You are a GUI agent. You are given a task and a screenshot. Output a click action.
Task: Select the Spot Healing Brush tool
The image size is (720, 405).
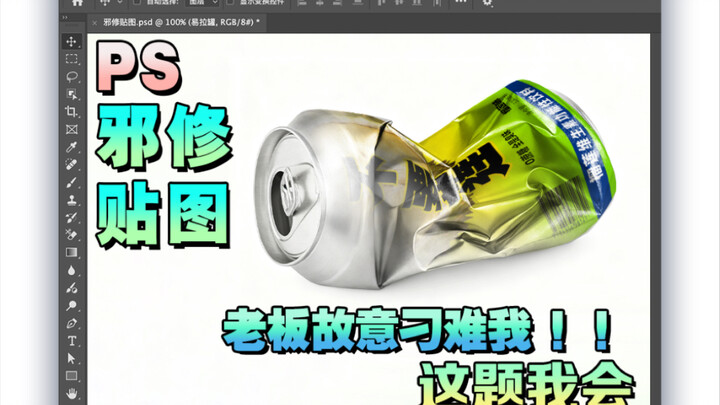(x=71, y=164)
